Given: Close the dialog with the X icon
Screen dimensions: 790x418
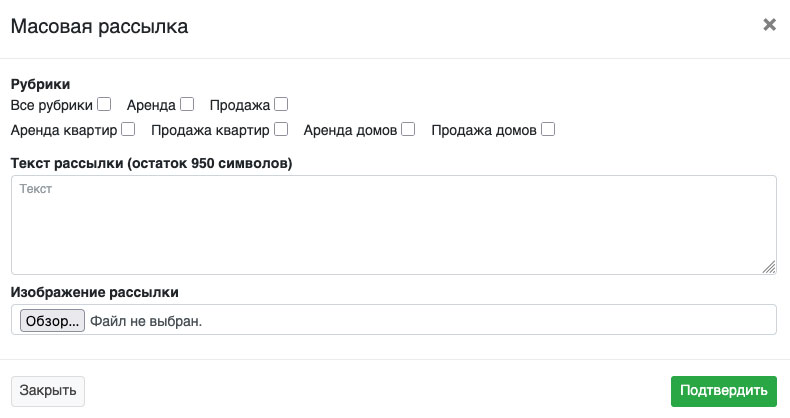Looking at the screenshot, I should coord(769,25).
